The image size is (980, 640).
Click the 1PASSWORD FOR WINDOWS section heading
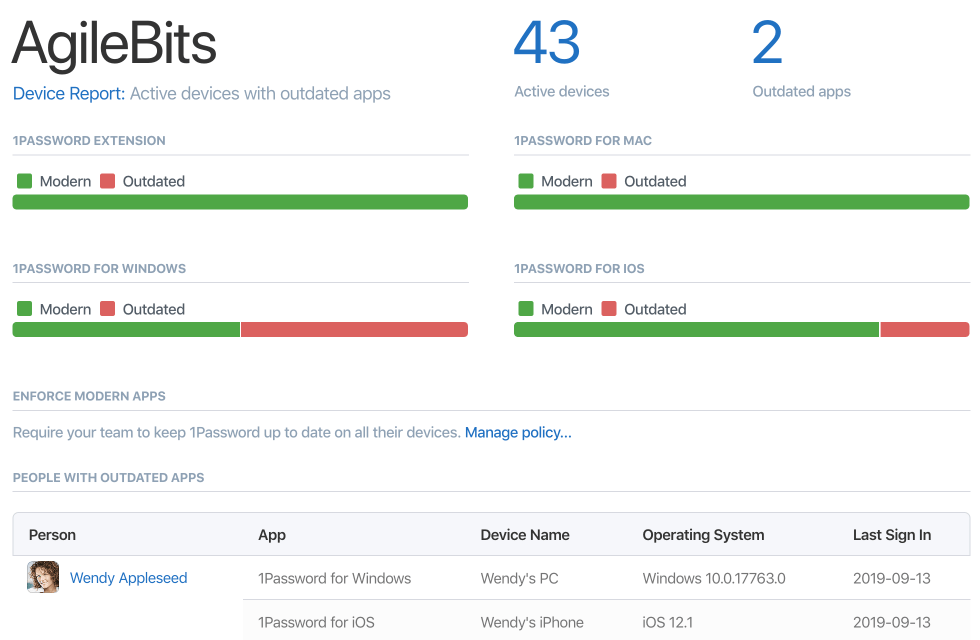click(x=99, y=269)
